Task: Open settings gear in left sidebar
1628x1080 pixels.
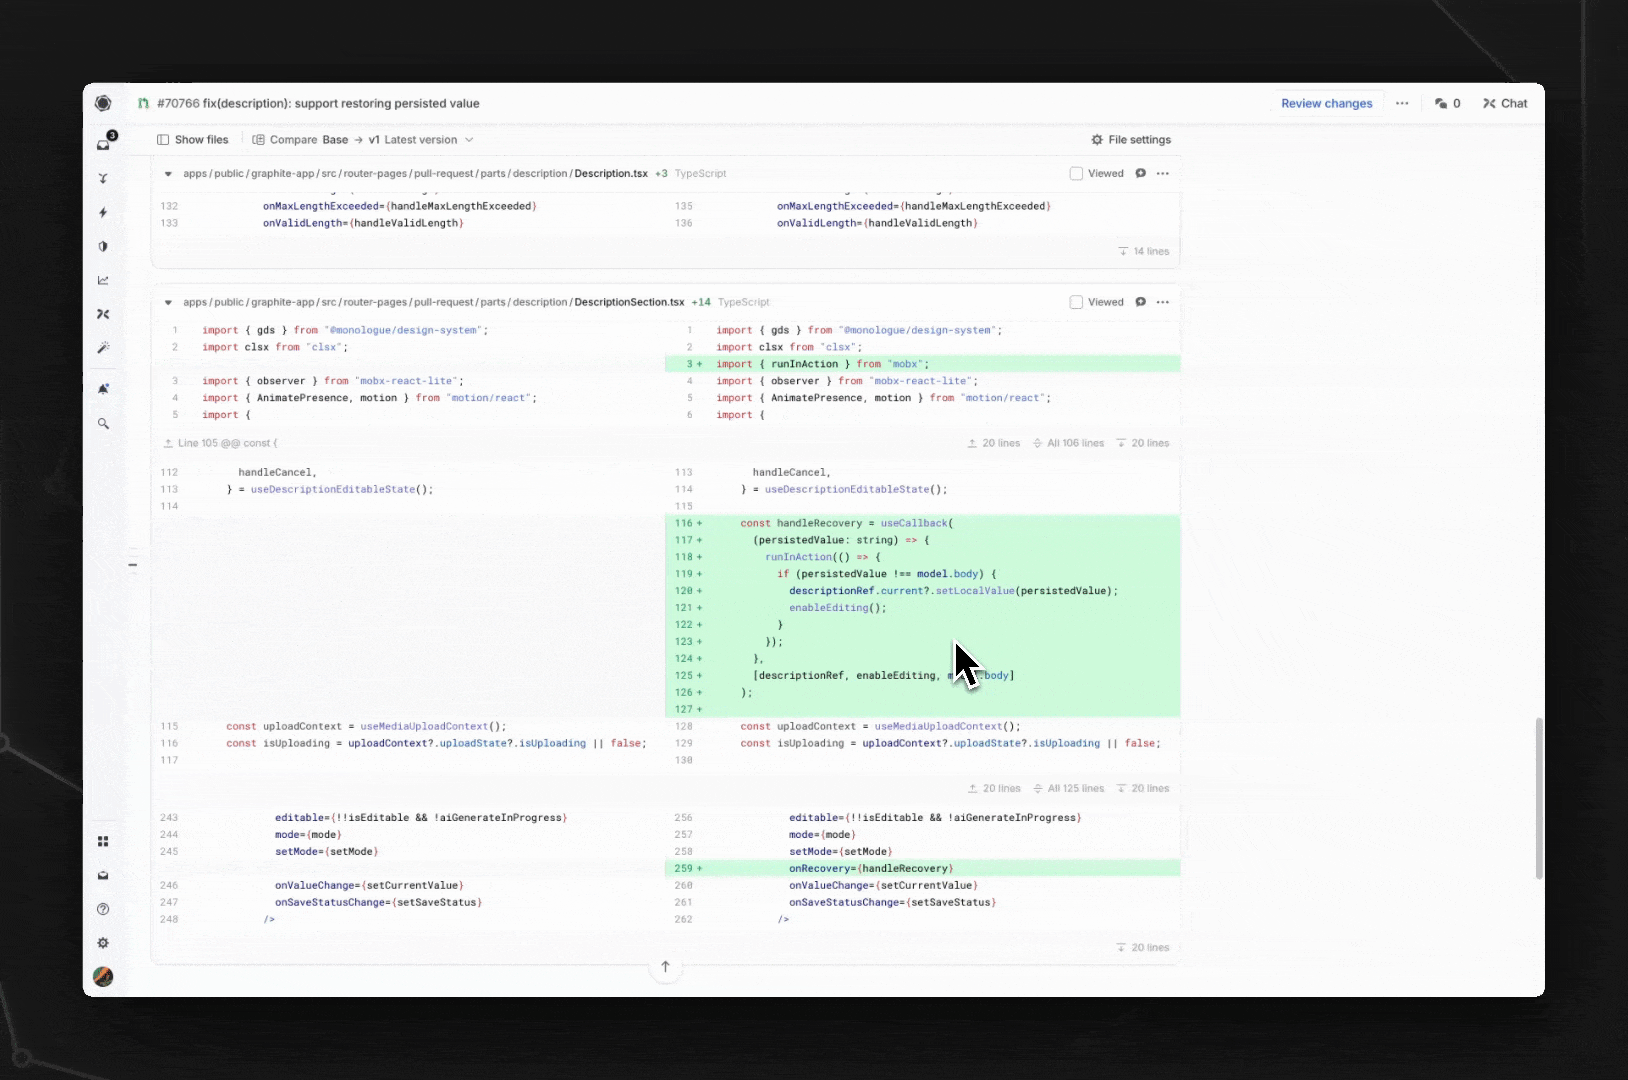Action: [x=103, y=943]
